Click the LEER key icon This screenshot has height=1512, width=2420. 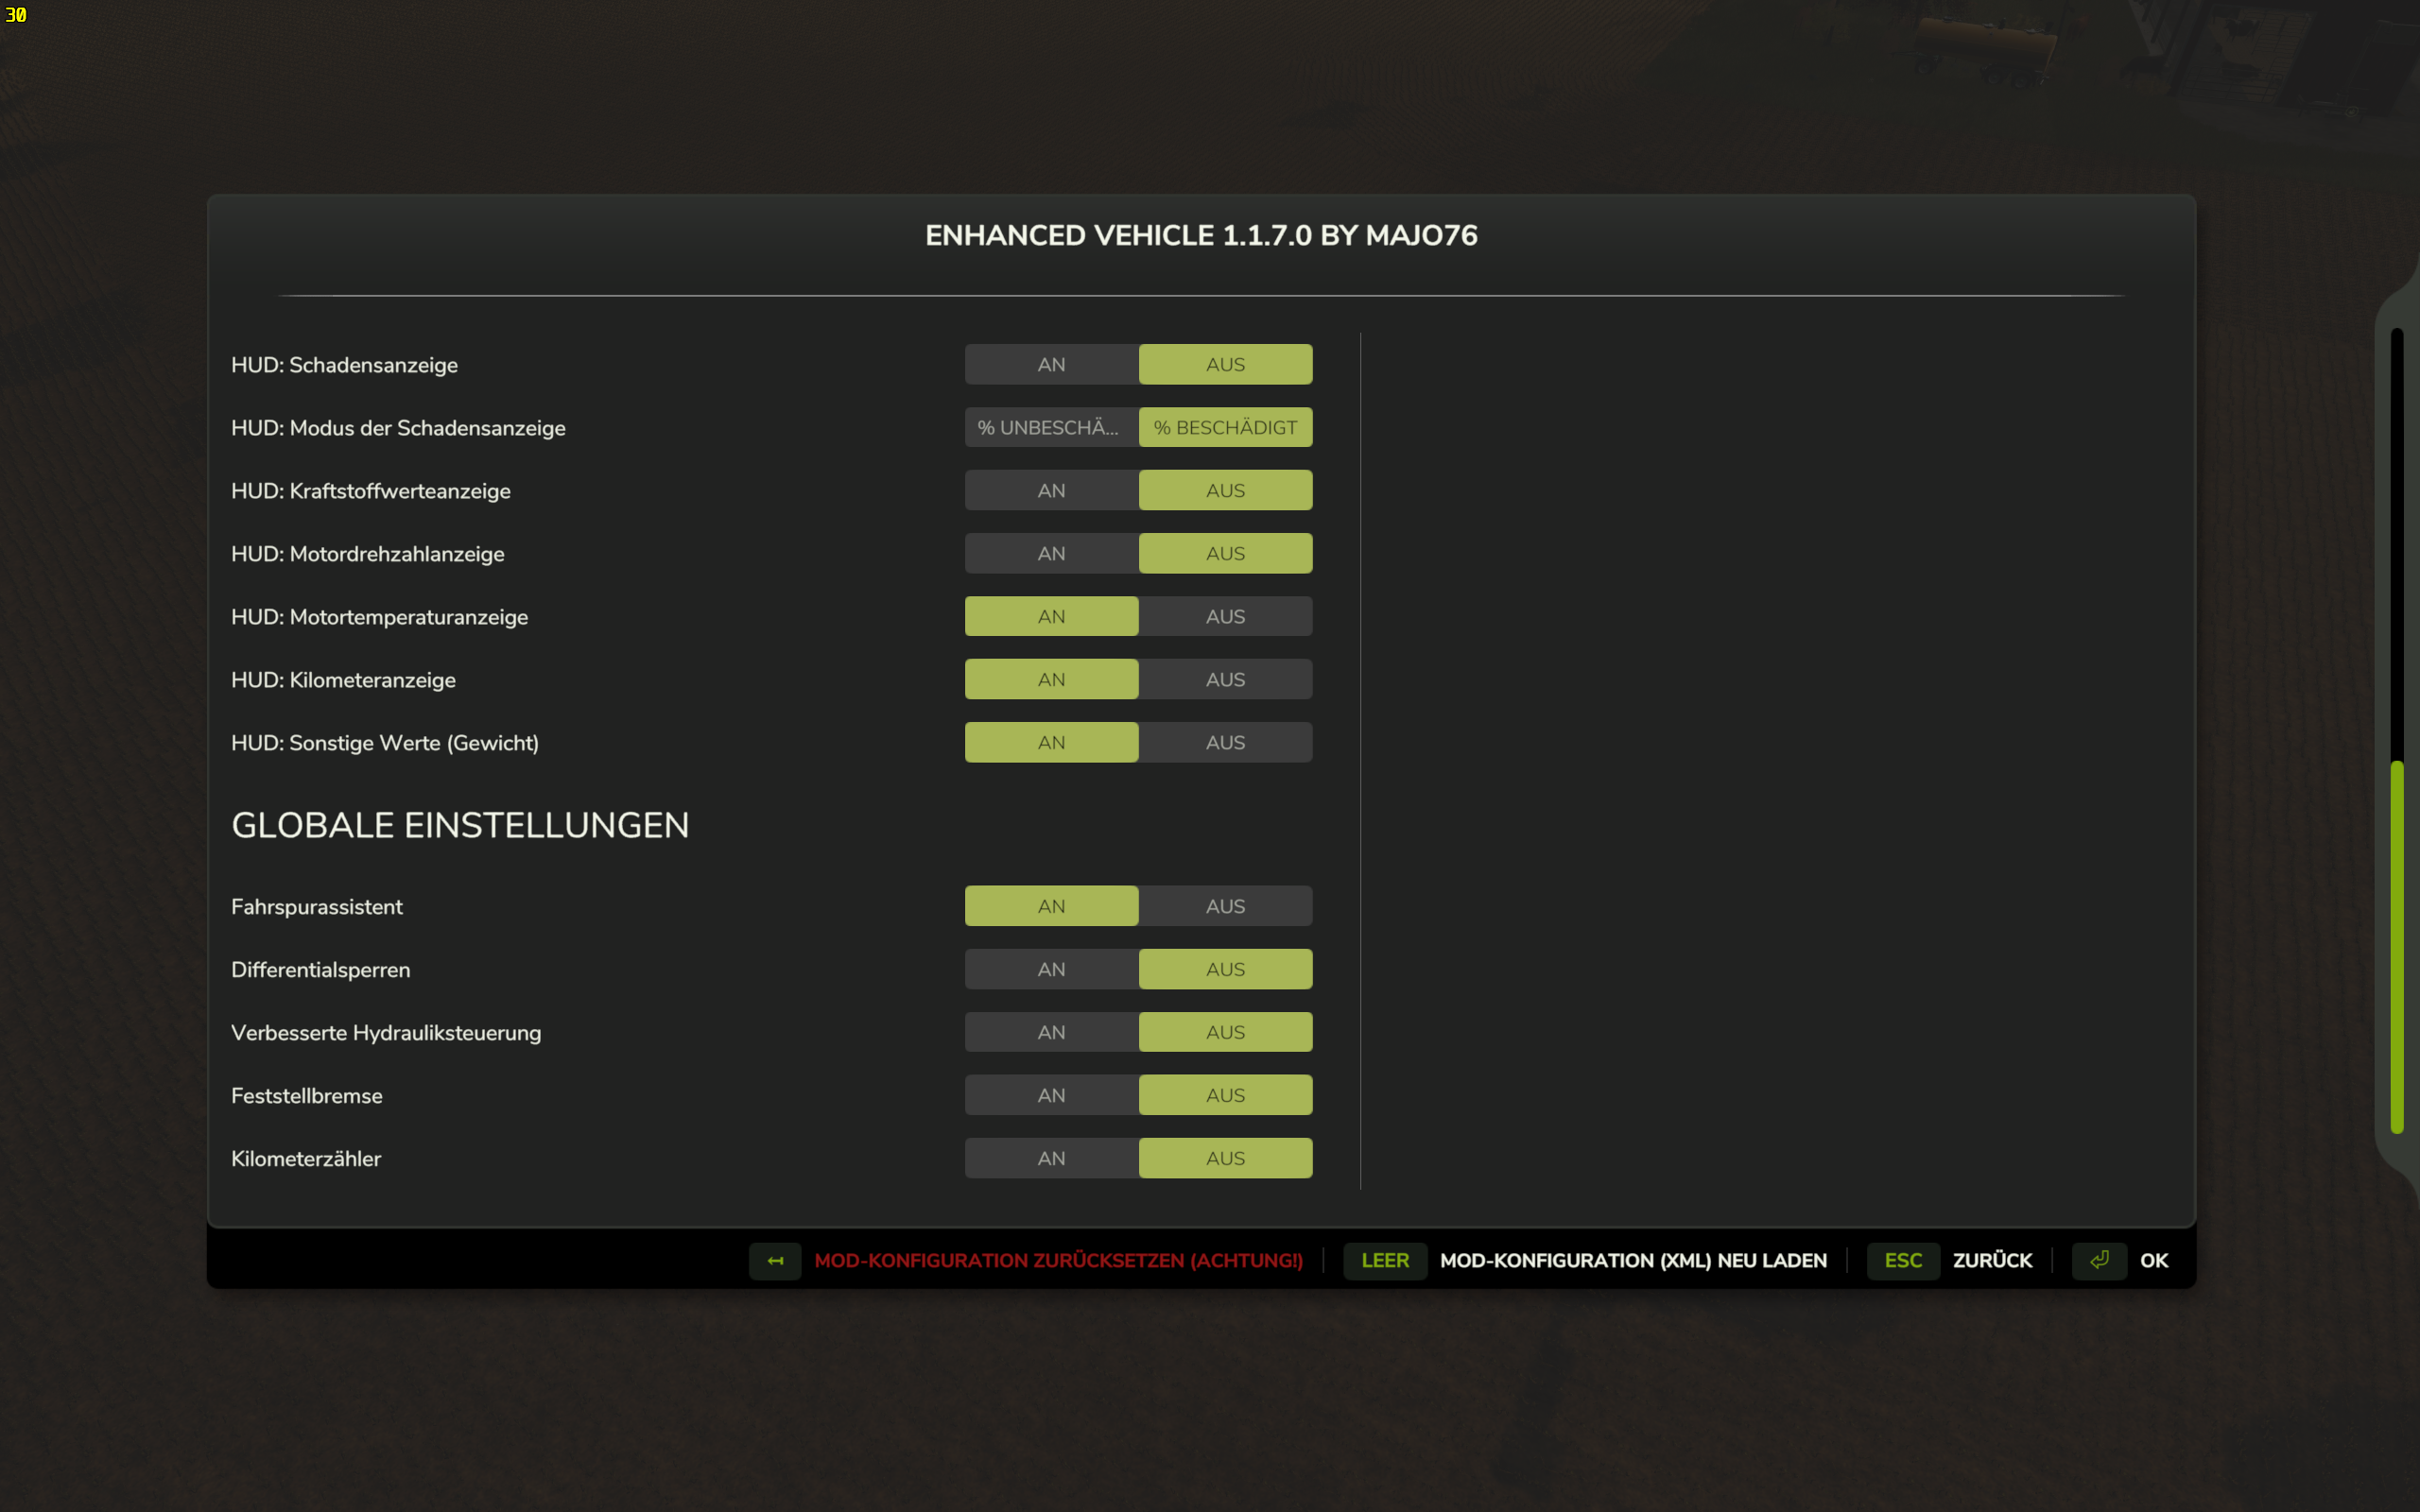(1384, 1260)
